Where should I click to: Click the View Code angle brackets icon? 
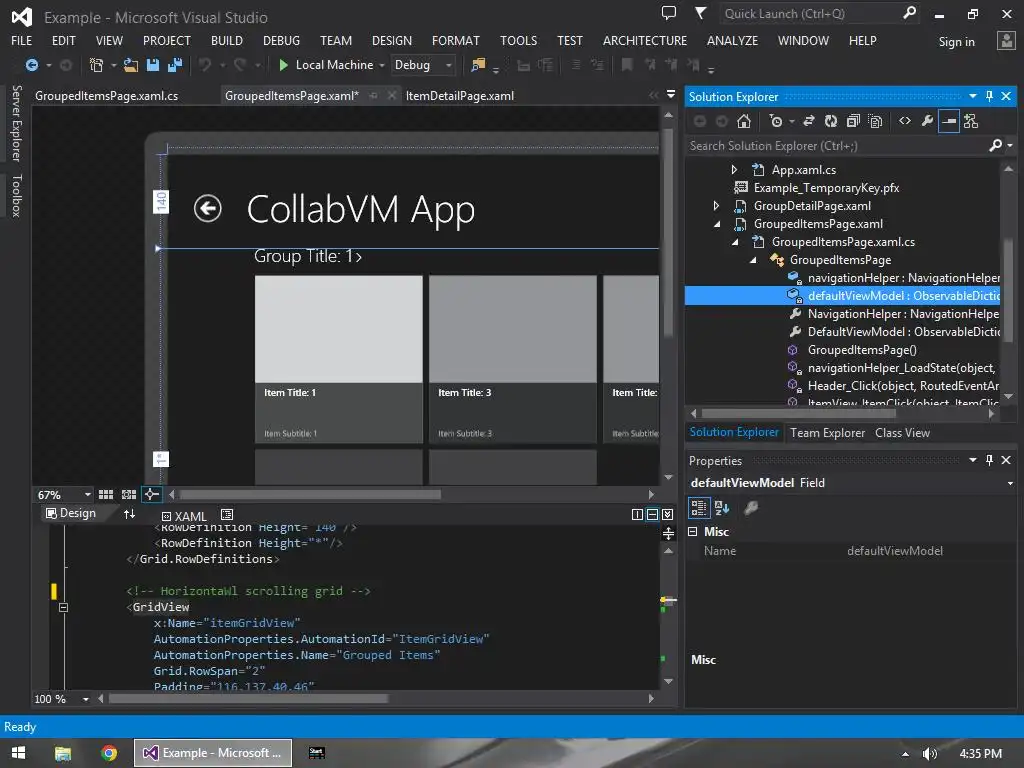pyautogui.click(x=904, y=121)
